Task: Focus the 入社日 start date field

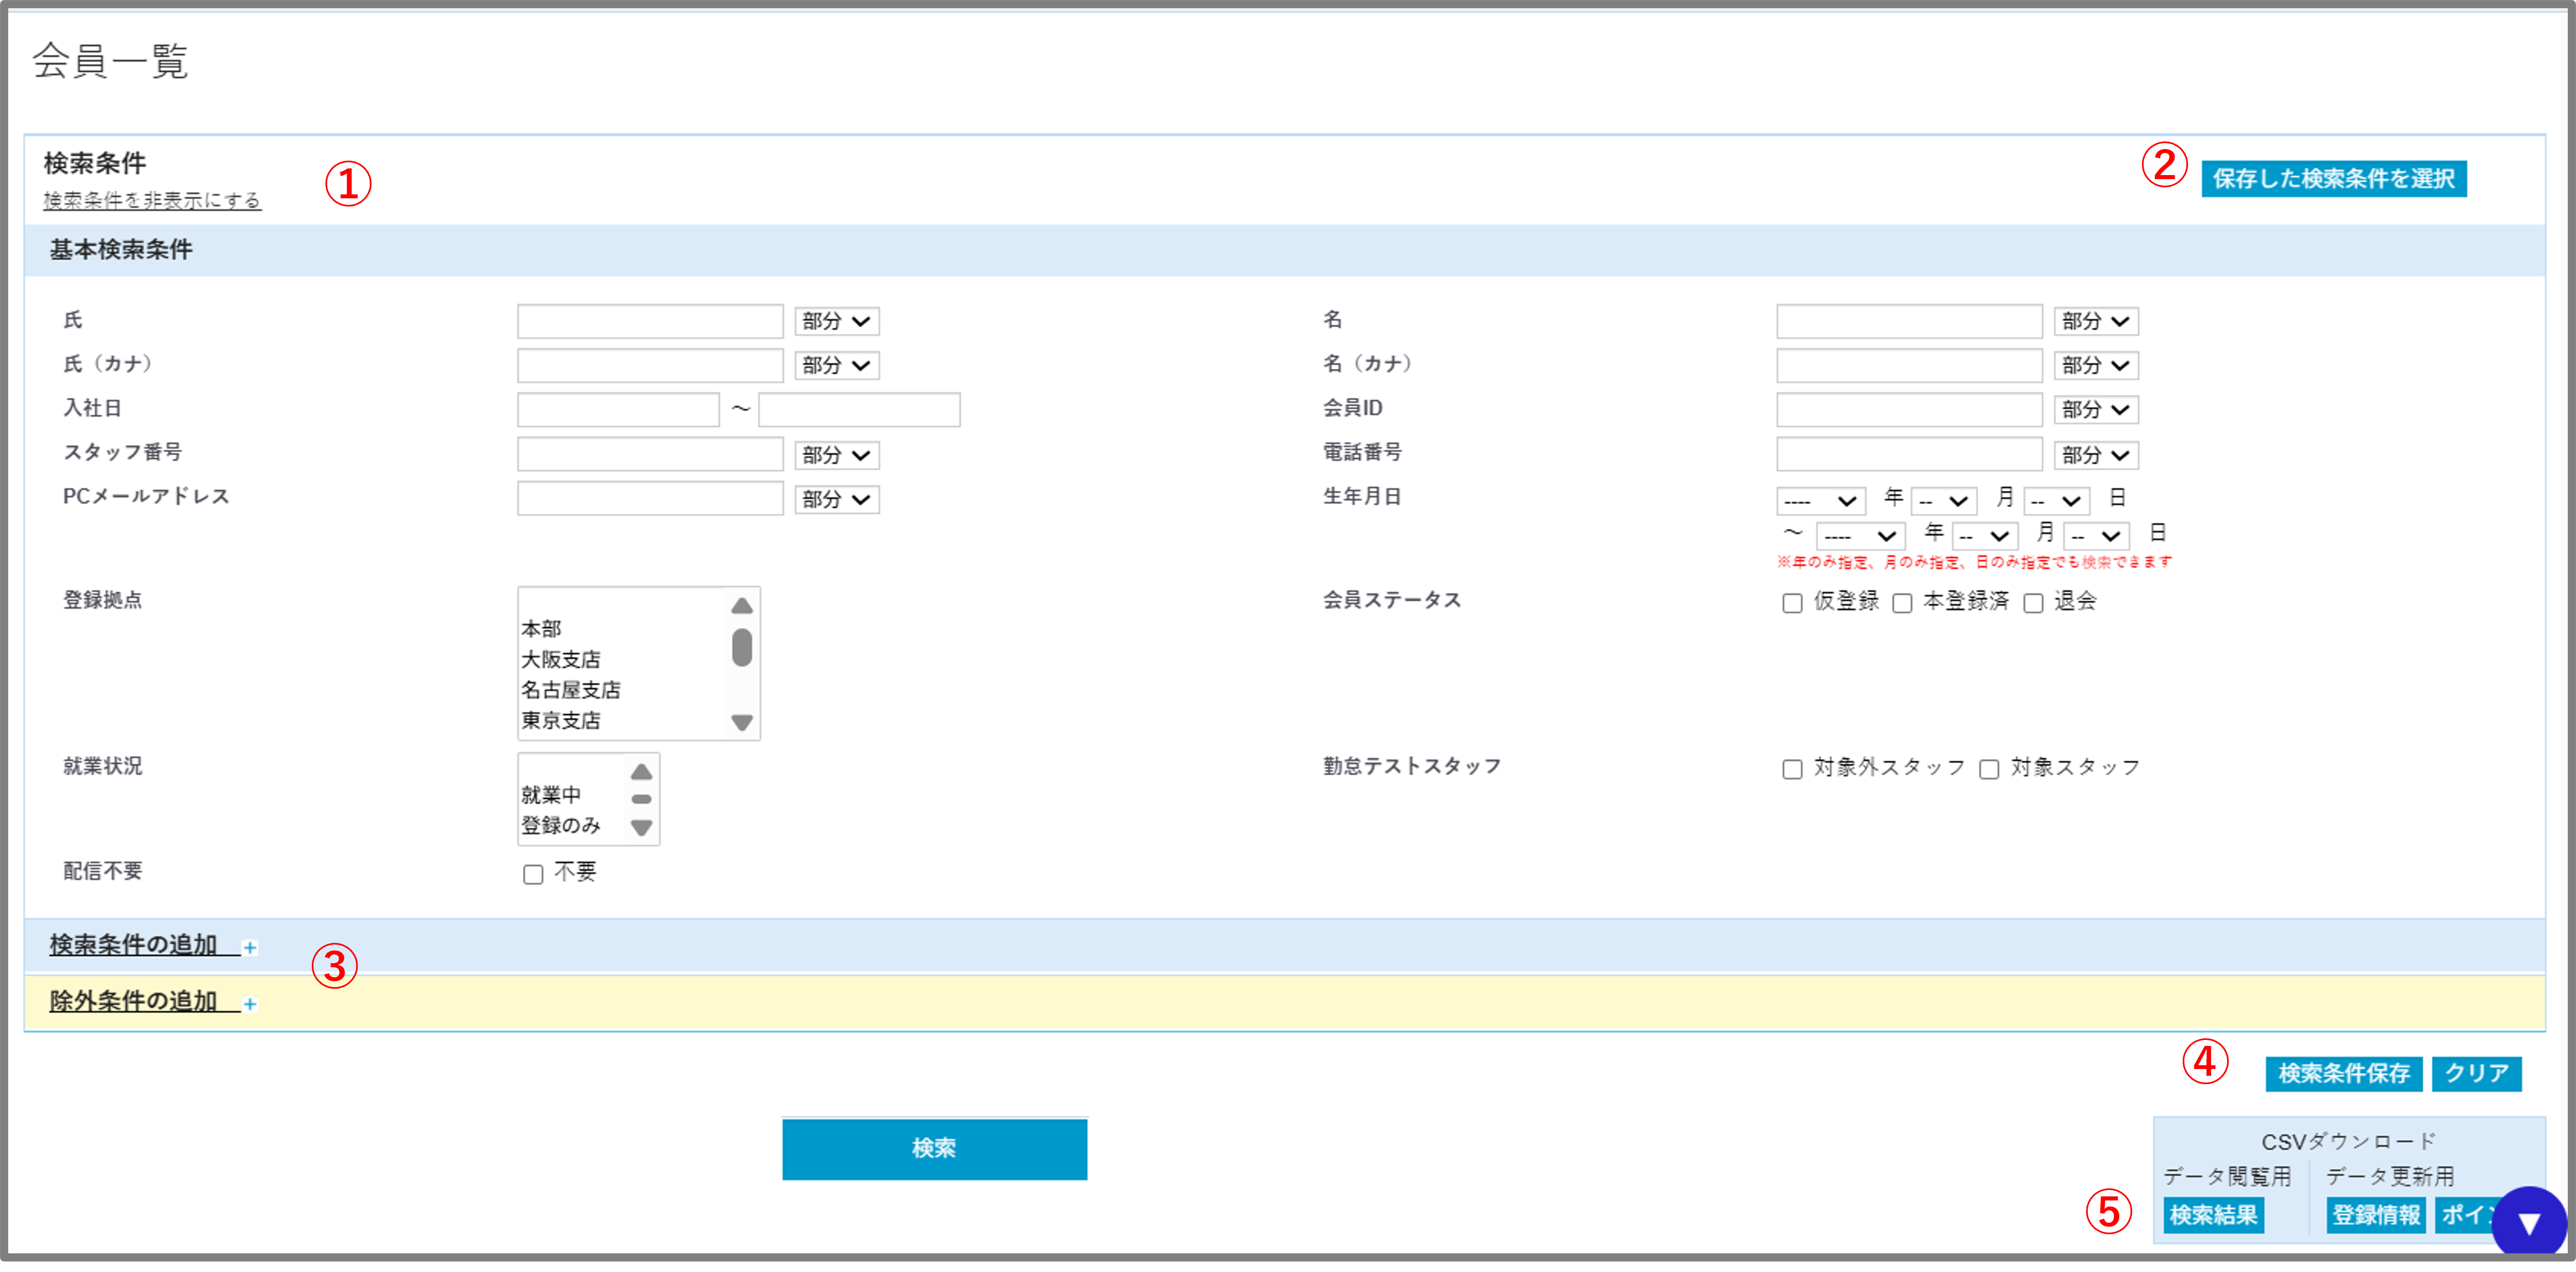Action: point(618,409)
